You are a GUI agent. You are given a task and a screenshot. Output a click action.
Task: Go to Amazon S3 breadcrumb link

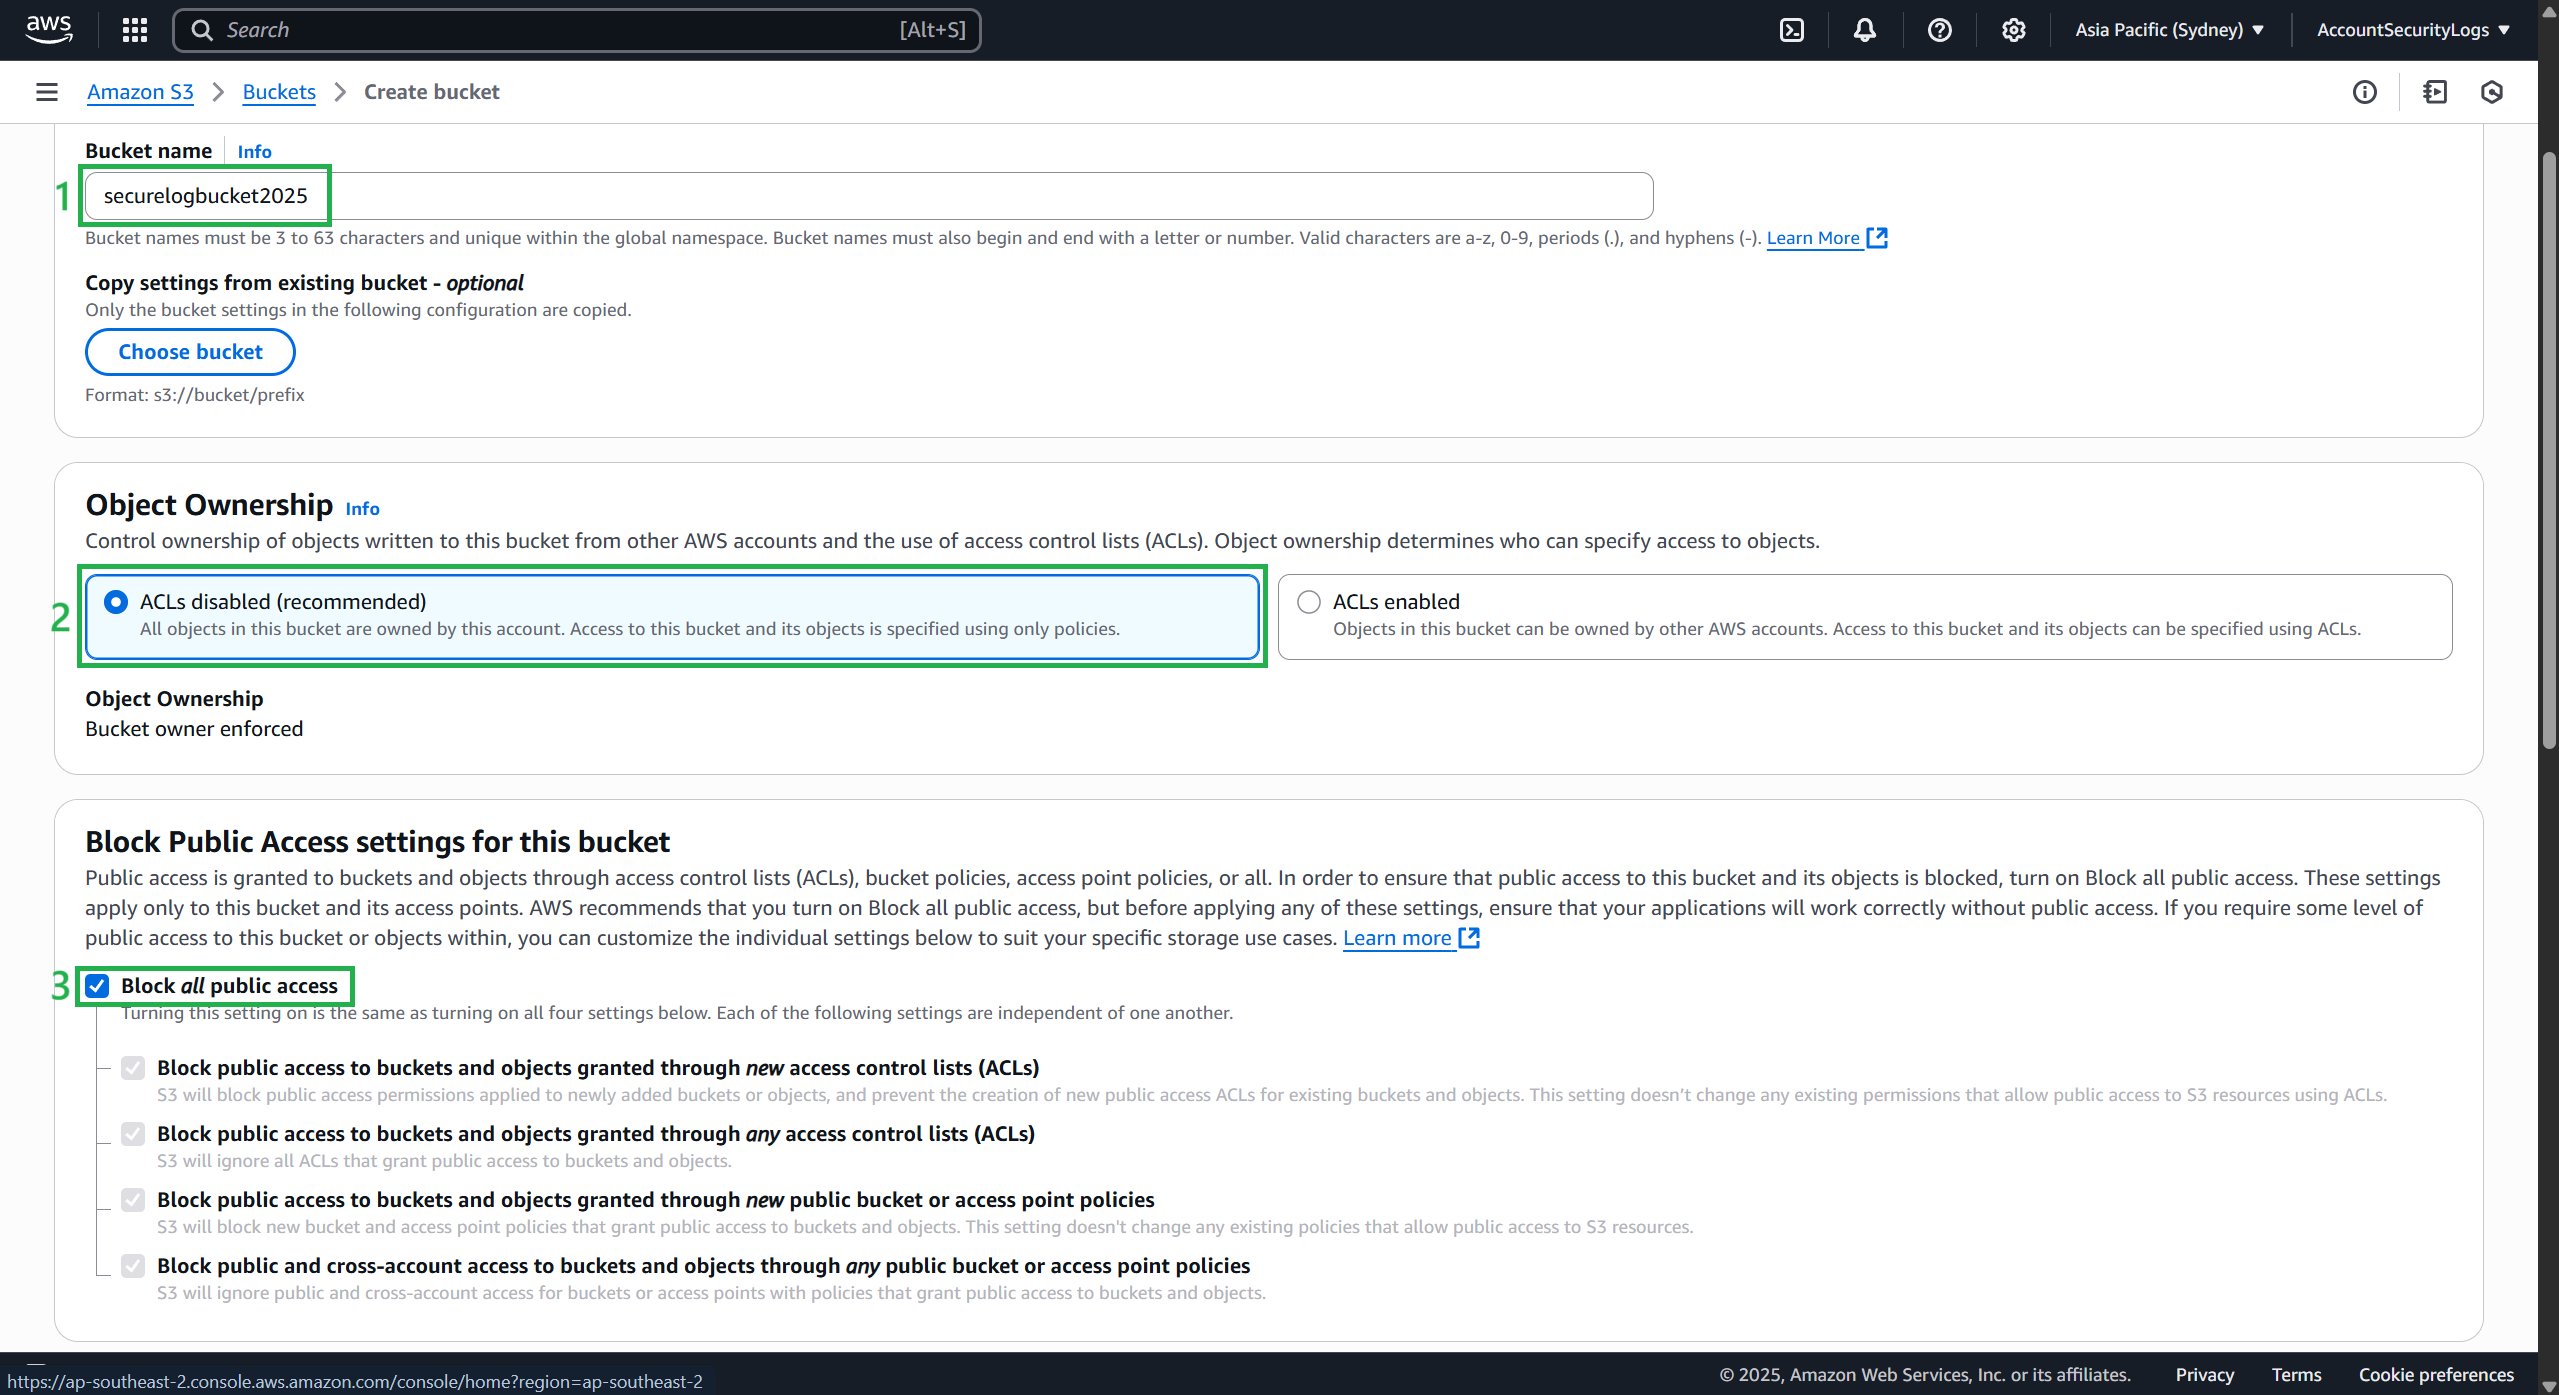tap(140, 92)
